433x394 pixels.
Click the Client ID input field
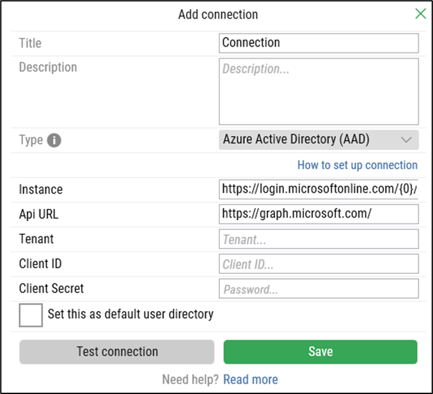[319, 264]
